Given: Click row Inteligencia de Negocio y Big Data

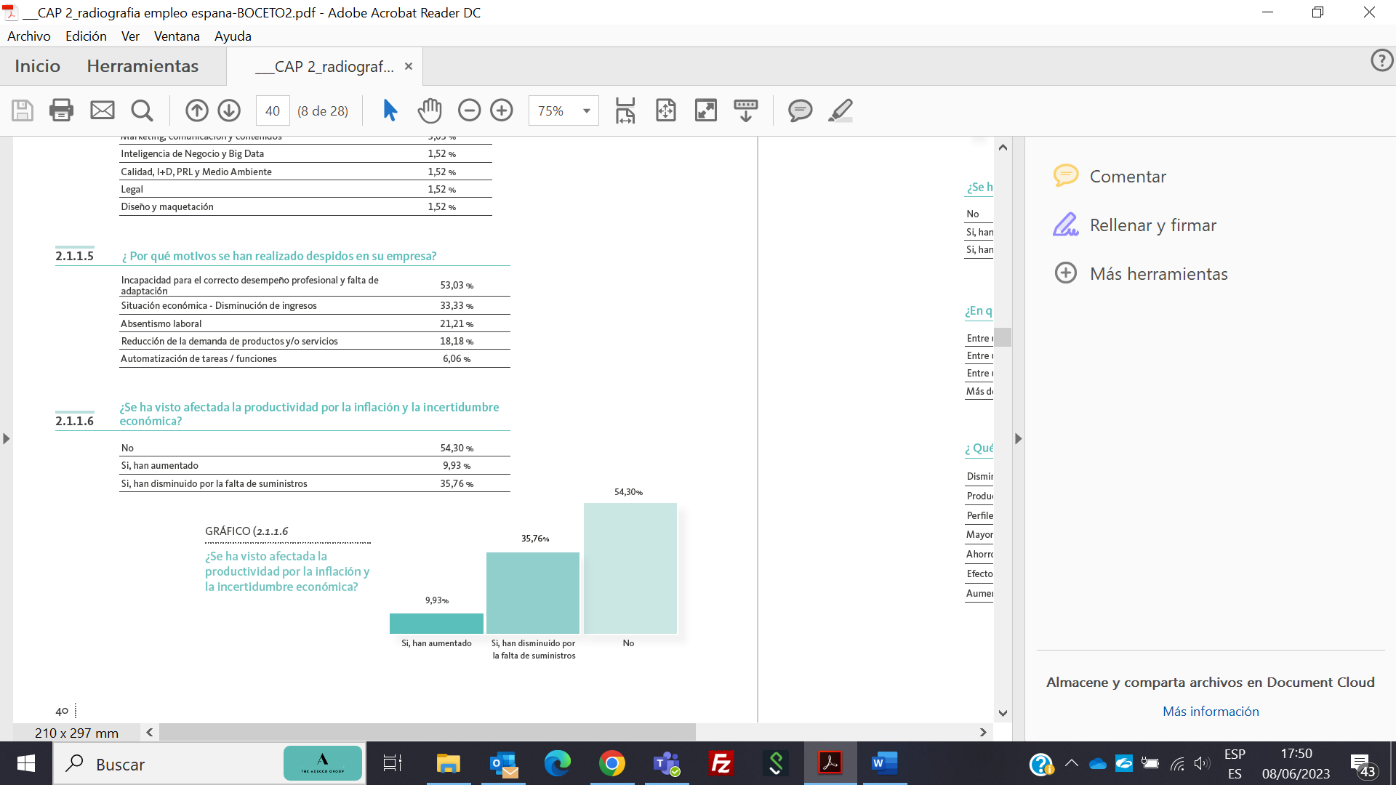Looking at the screenshot, I should point(305,154).
